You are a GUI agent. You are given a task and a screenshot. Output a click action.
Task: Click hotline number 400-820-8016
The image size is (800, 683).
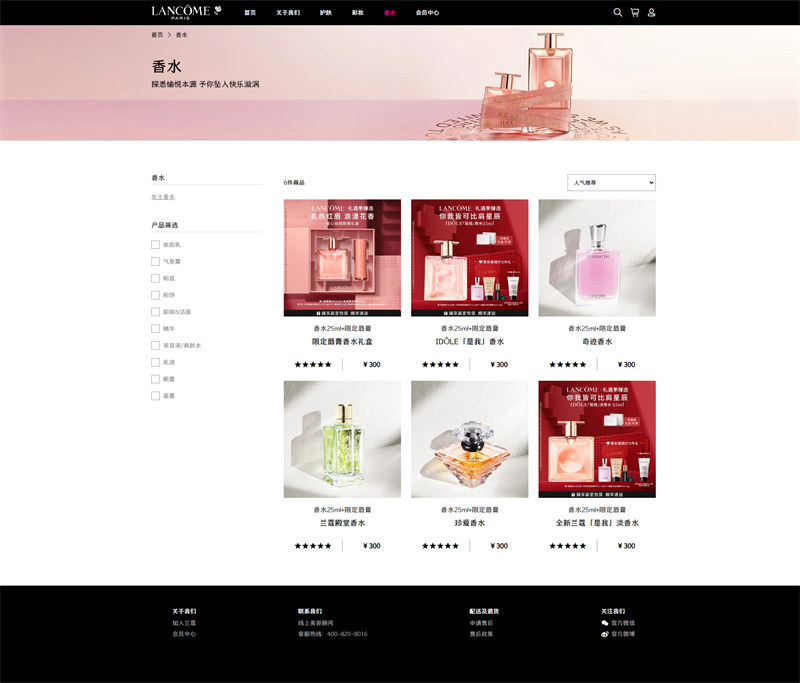click(x=347, y=634)
